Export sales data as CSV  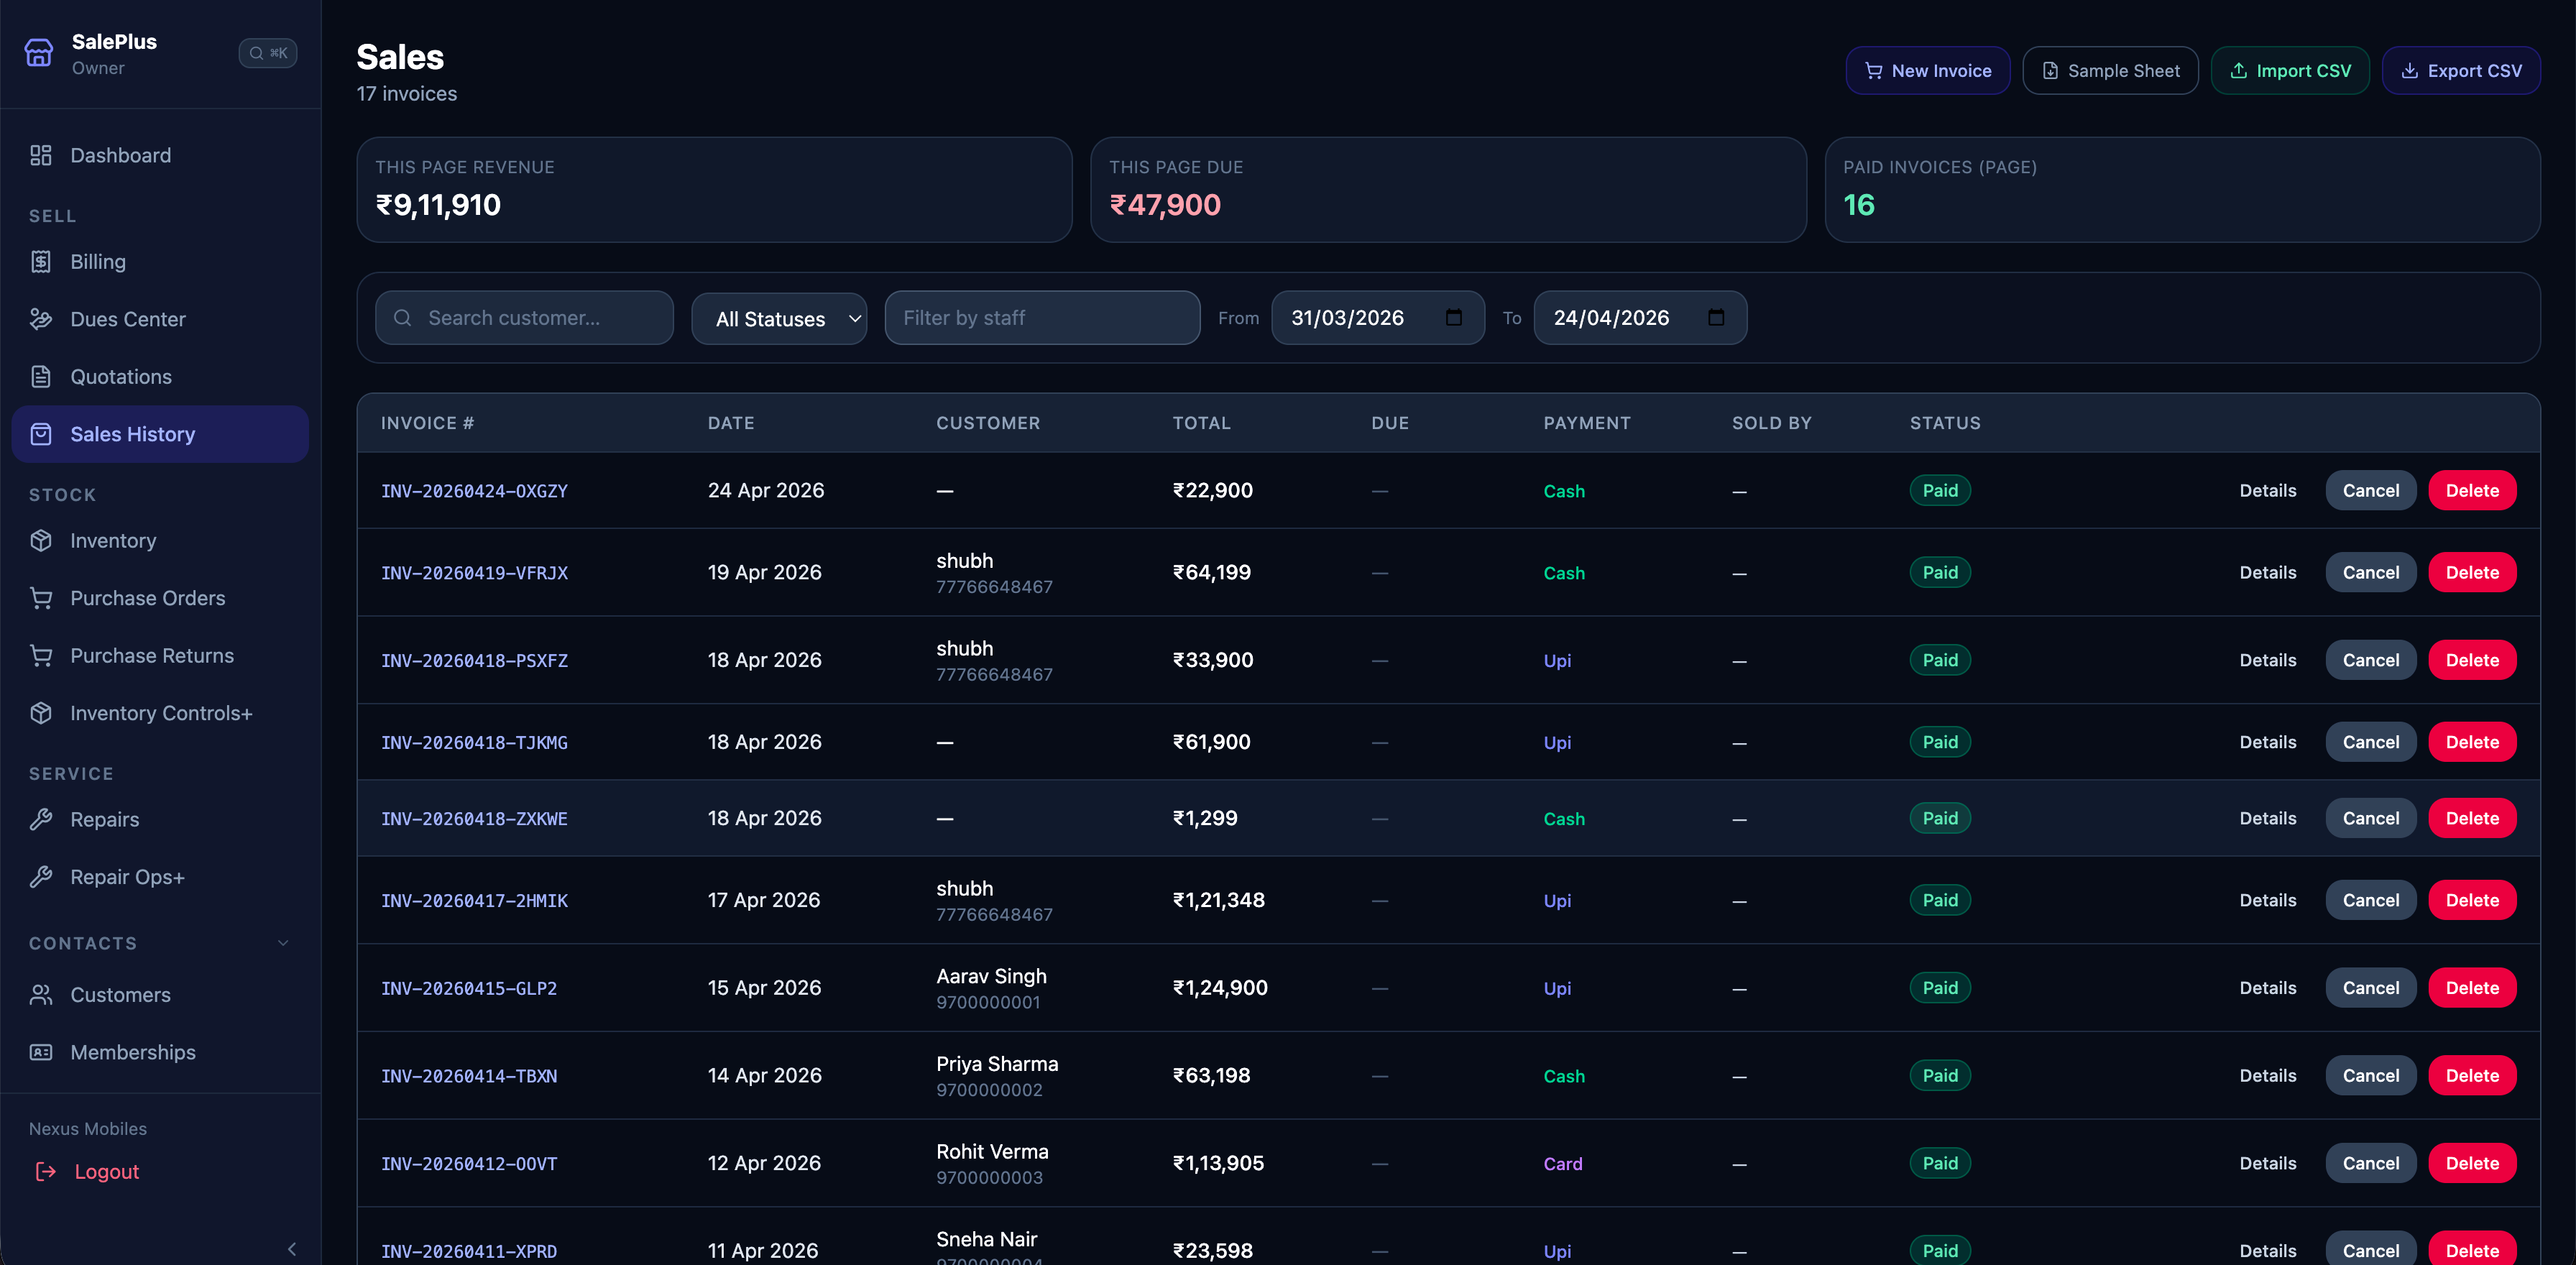pyautogui.click(x=2461, y=70)
